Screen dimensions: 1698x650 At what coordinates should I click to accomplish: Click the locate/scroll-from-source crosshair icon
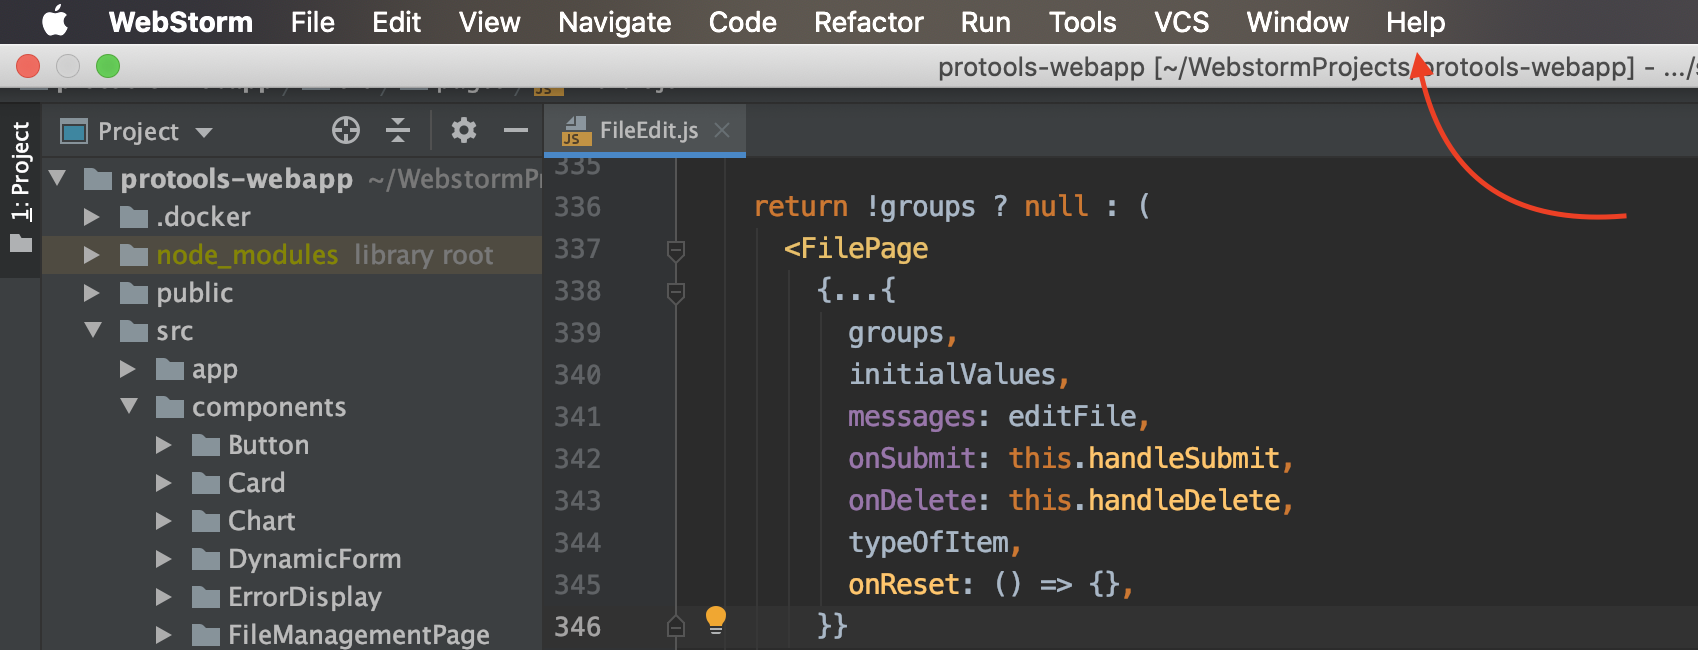[x=346, y=130]
